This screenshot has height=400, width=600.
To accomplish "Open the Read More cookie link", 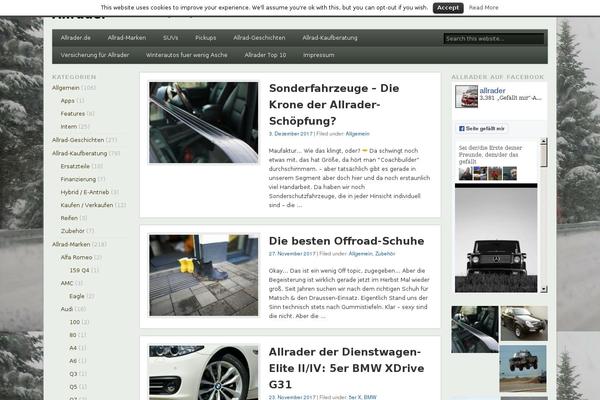I will [x=483, y=8].
